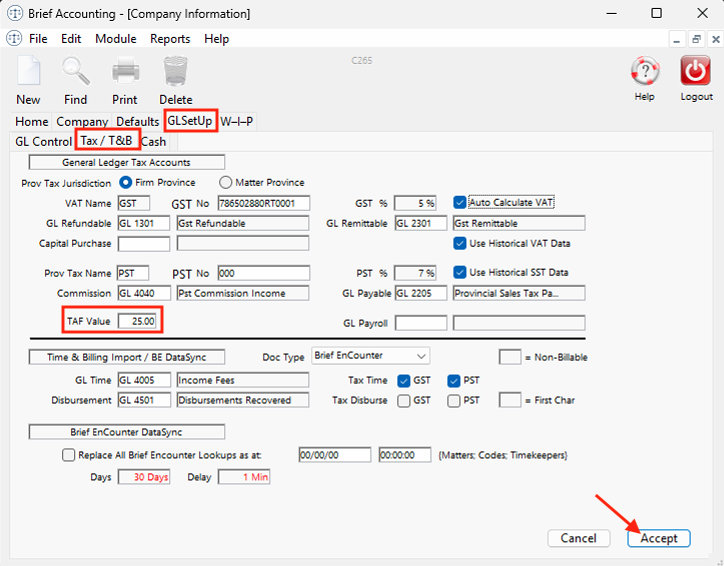Screen dimensions: 724x566
Task: Open the File menu
Action: click(38, 39)
